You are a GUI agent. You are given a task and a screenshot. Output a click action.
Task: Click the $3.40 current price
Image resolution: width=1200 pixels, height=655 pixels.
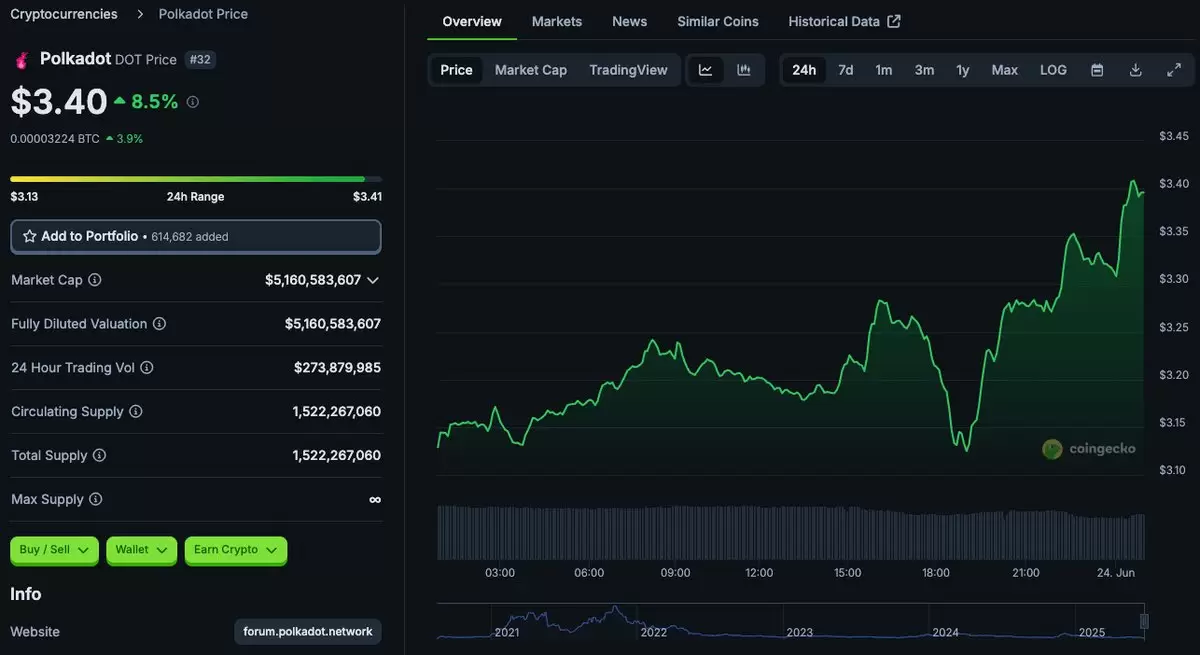[59, 102]
